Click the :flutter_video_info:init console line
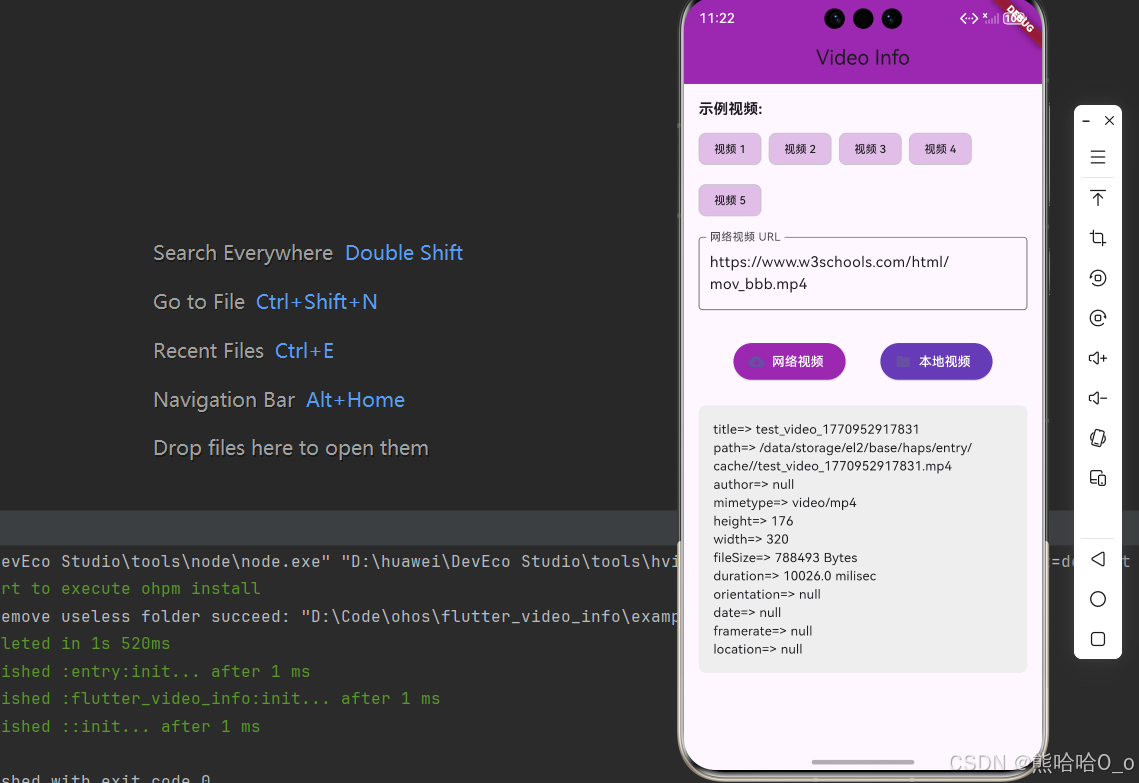Screen dimensions: 1139x783 coord(220,699)
